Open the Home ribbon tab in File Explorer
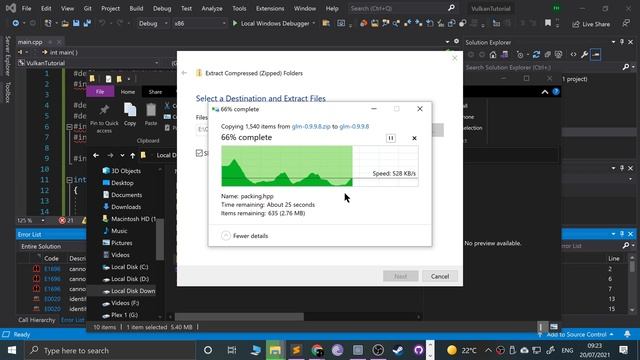Image resolution: width=640 pixels, height=360 pixels. click(x=128, y=92)
